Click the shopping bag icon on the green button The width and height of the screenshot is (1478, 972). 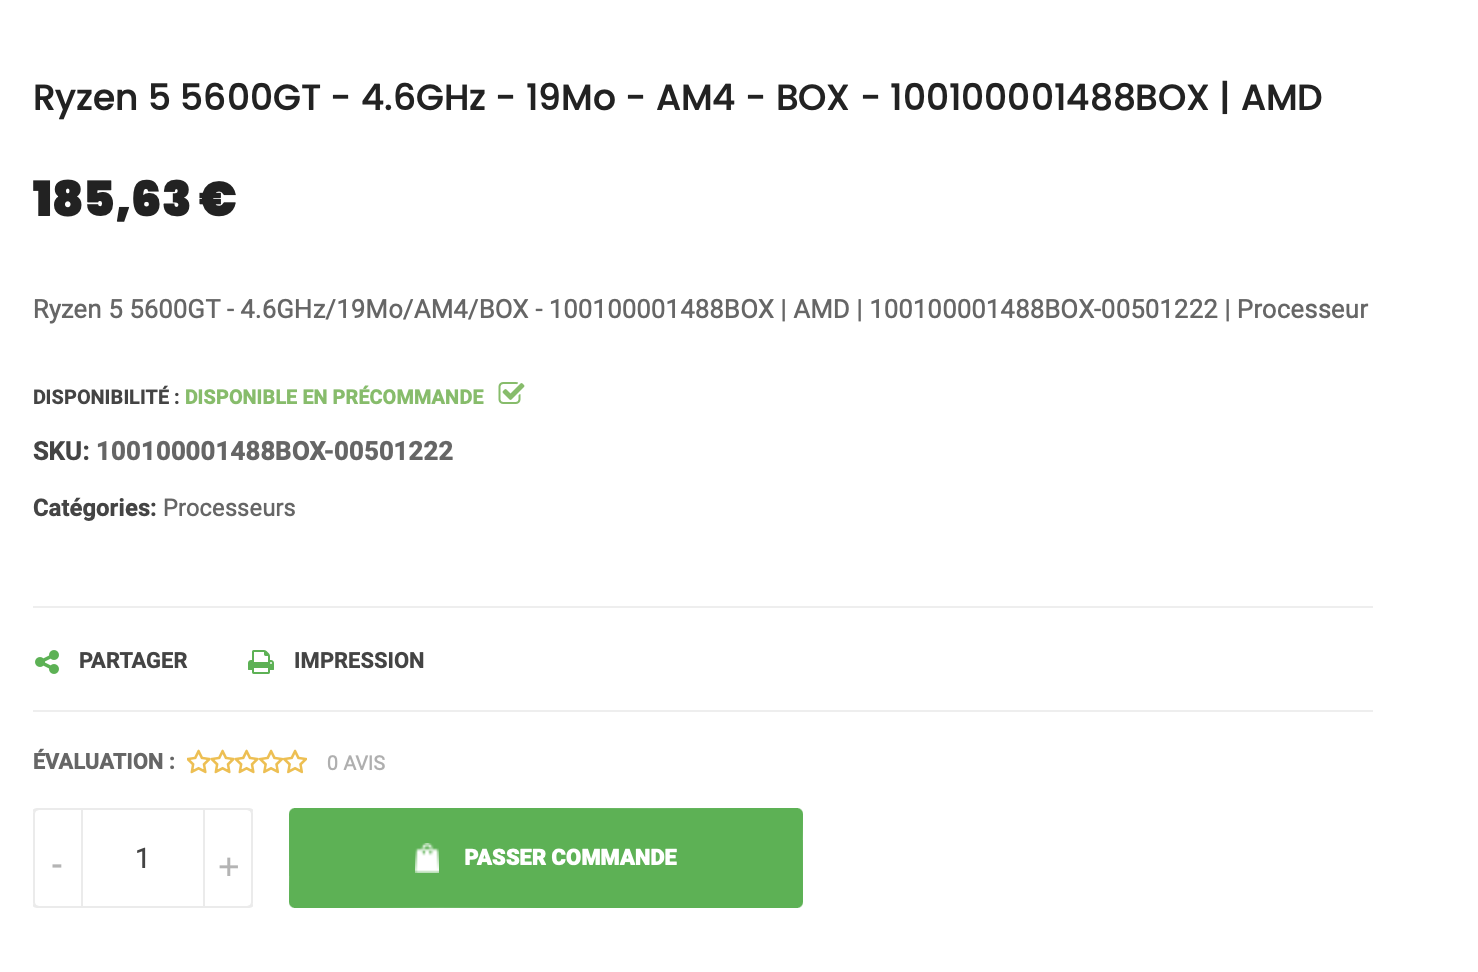point(427,857)
